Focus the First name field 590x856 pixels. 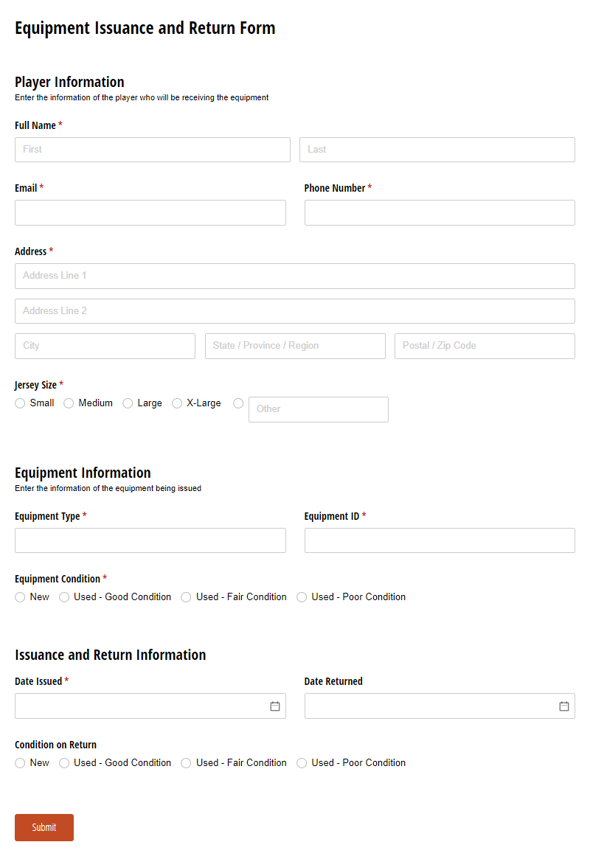[152, 150]
